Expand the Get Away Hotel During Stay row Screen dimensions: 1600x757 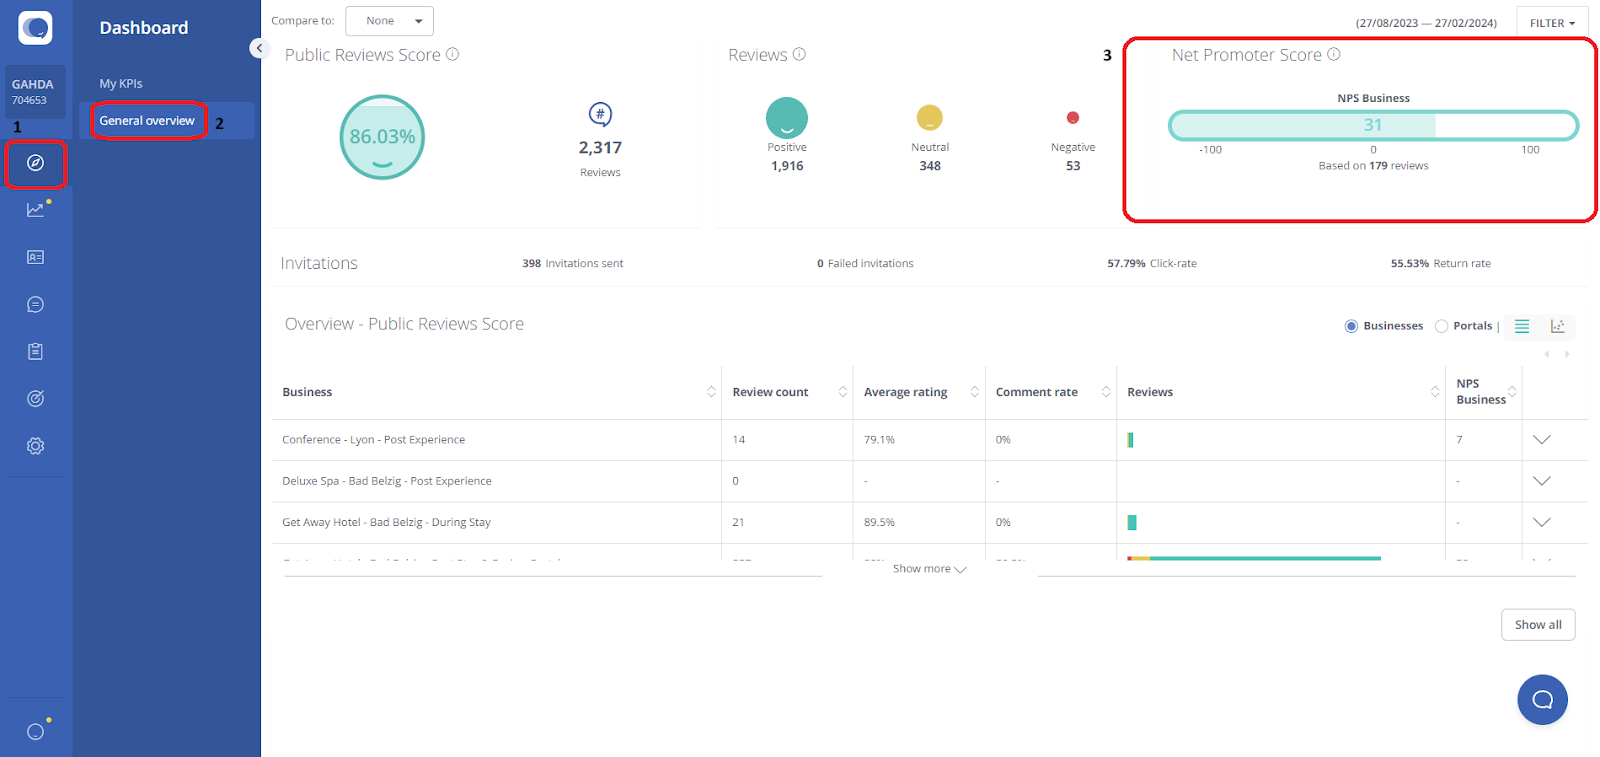point(1542,522)
